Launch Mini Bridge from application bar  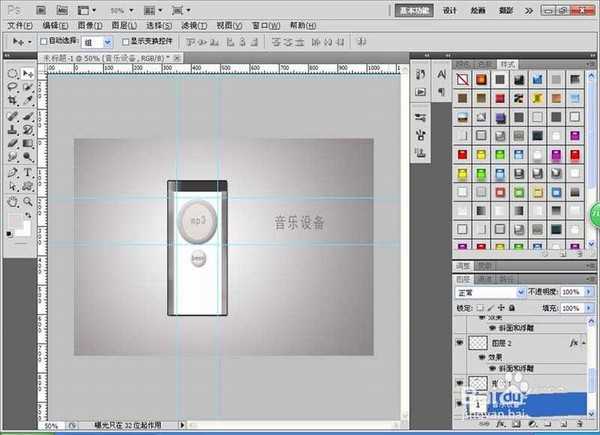pyautogui.click(x=62, y=10)
